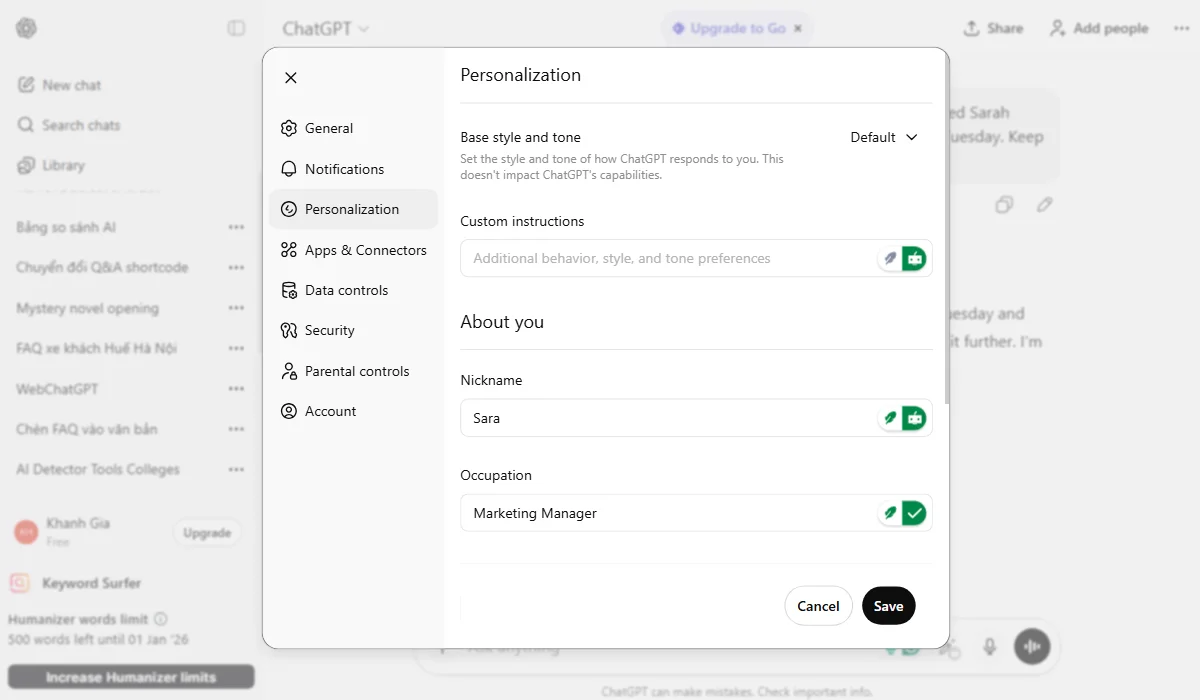Click the Increase Humanizer limits button
1200x700 pixels.
pos(131,676)
